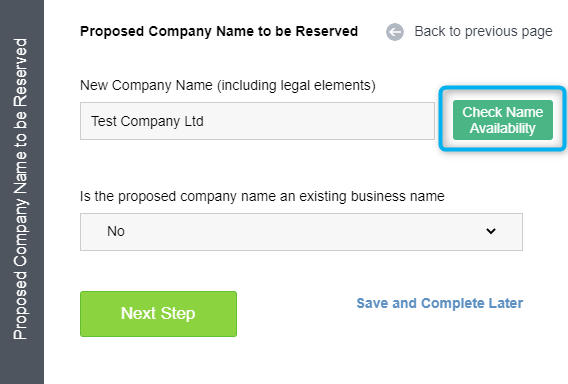The height and width of the screenshot is (384, 568).
Task: Proceed with the Next Step button
Action: 158,314
